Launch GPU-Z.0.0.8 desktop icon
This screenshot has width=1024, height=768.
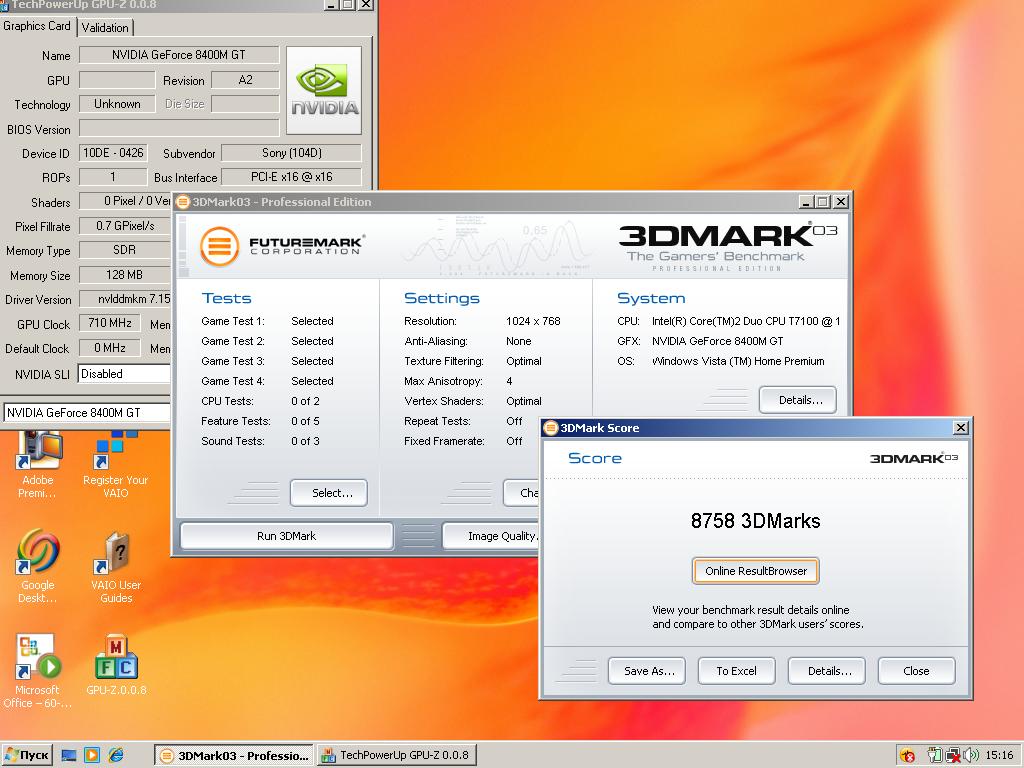click(x=116, y=665)
